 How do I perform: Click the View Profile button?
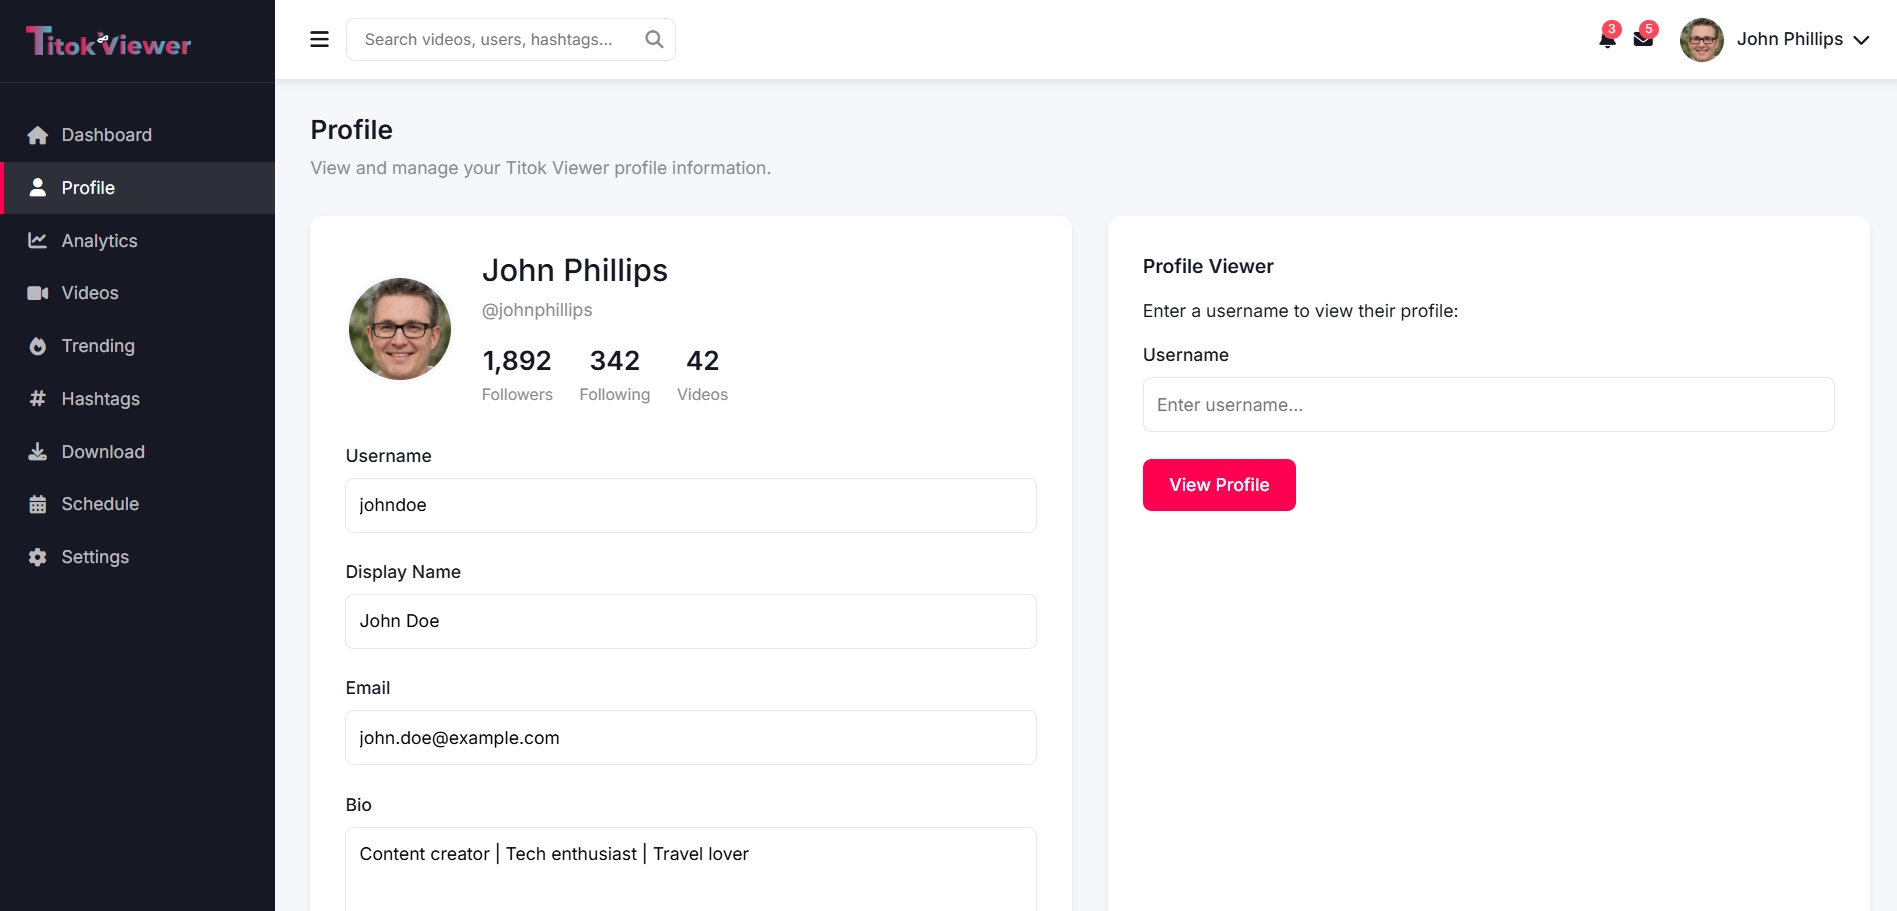(x=1218, y=484)
